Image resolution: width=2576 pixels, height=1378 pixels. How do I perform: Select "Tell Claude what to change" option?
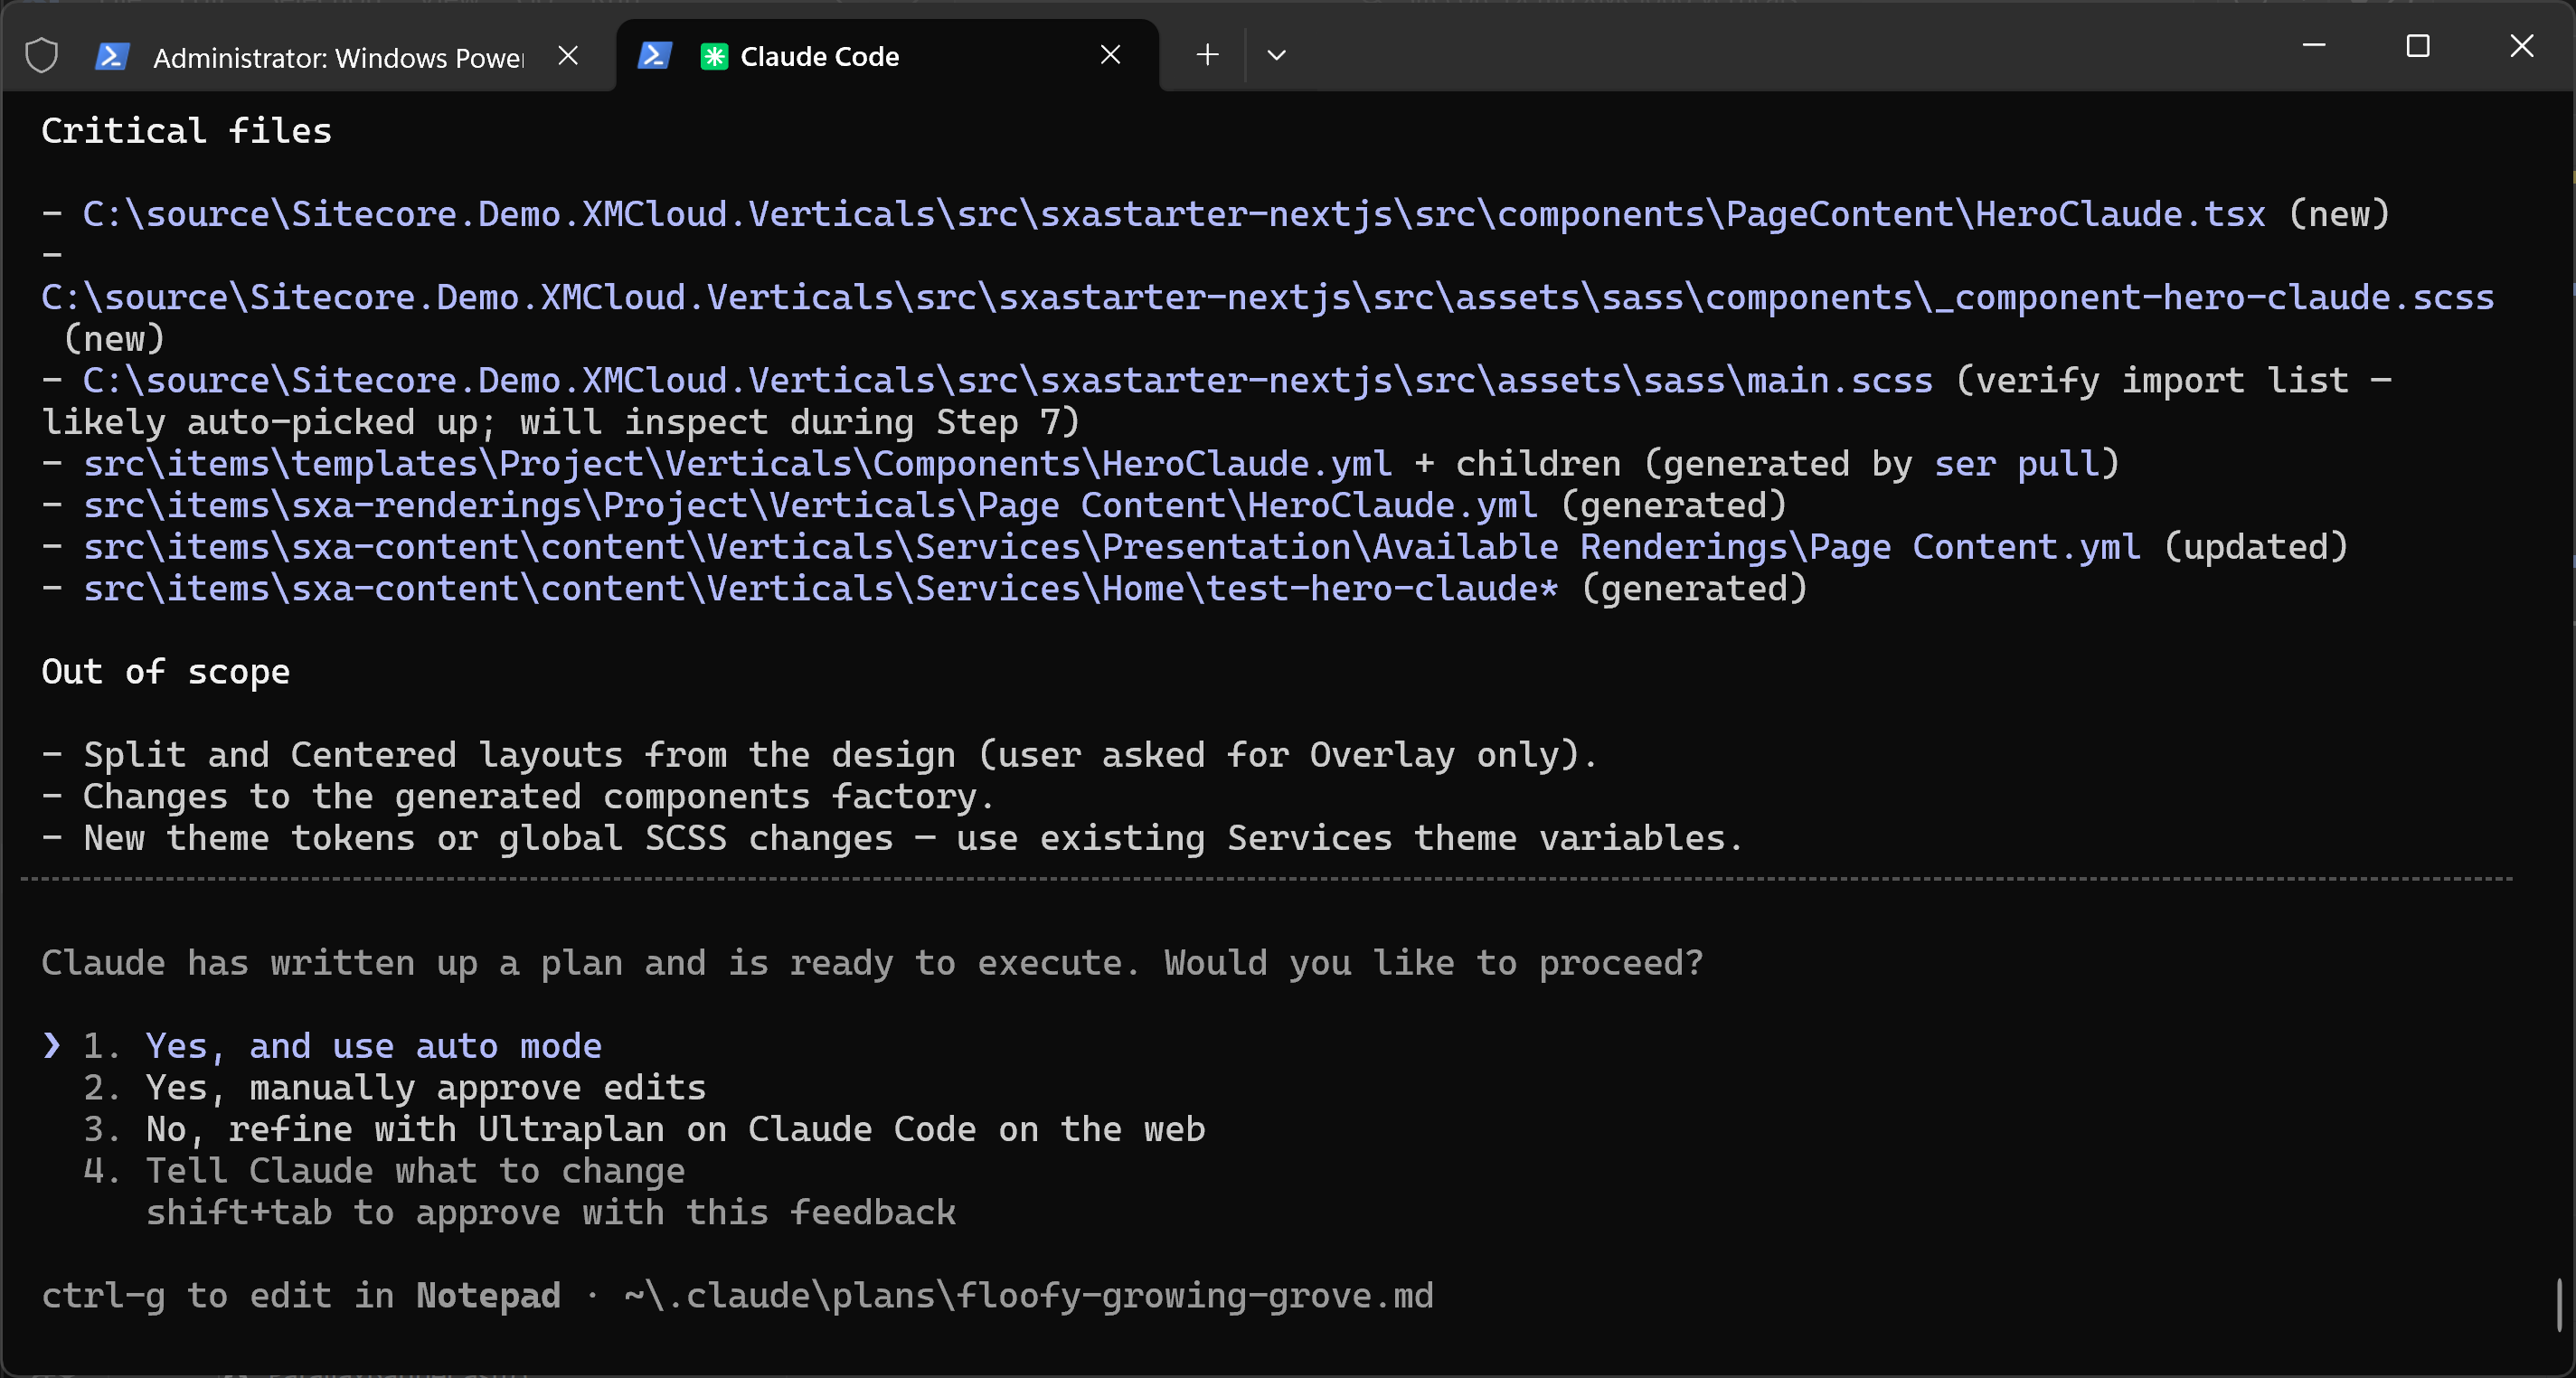coord(415,1171)
